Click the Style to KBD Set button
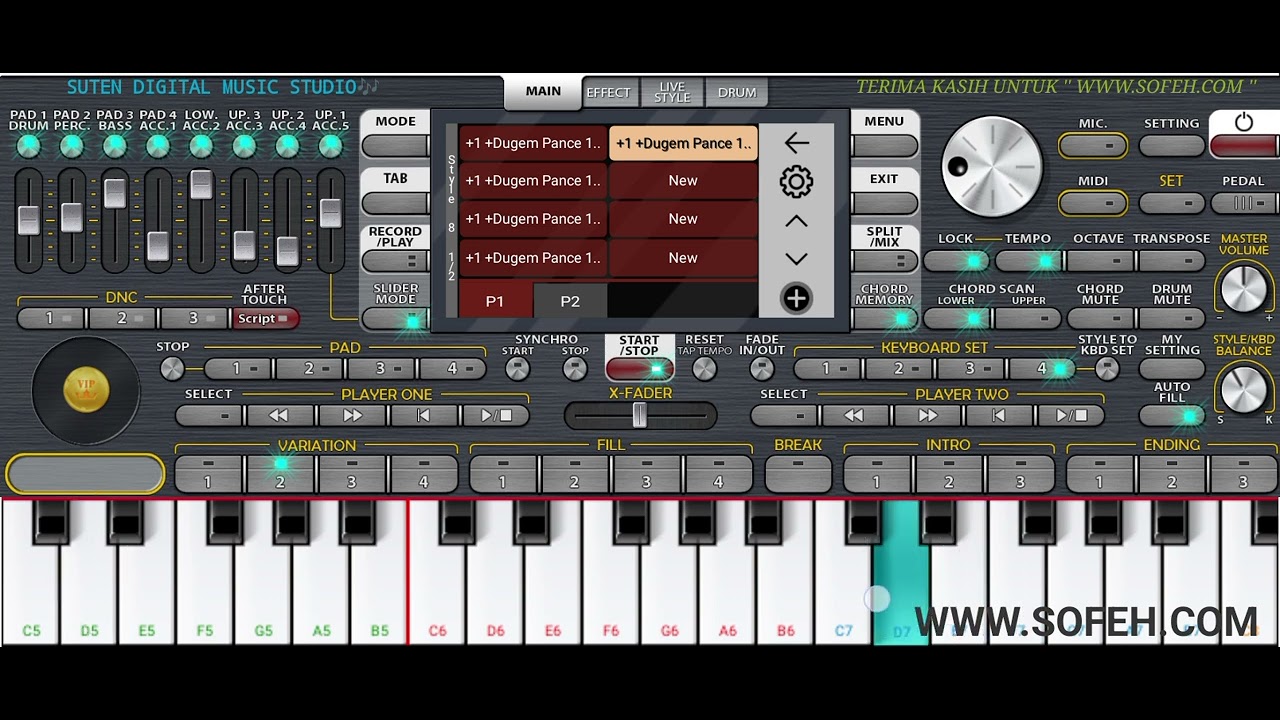The width and height of the screenshot is (1280, 720). [x=1107, y=369]
